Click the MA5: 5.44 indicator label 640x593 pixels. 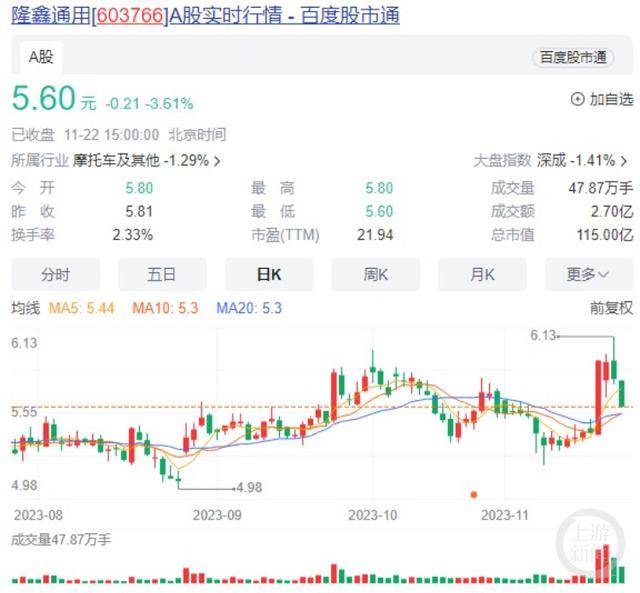(x=82, y=308)
